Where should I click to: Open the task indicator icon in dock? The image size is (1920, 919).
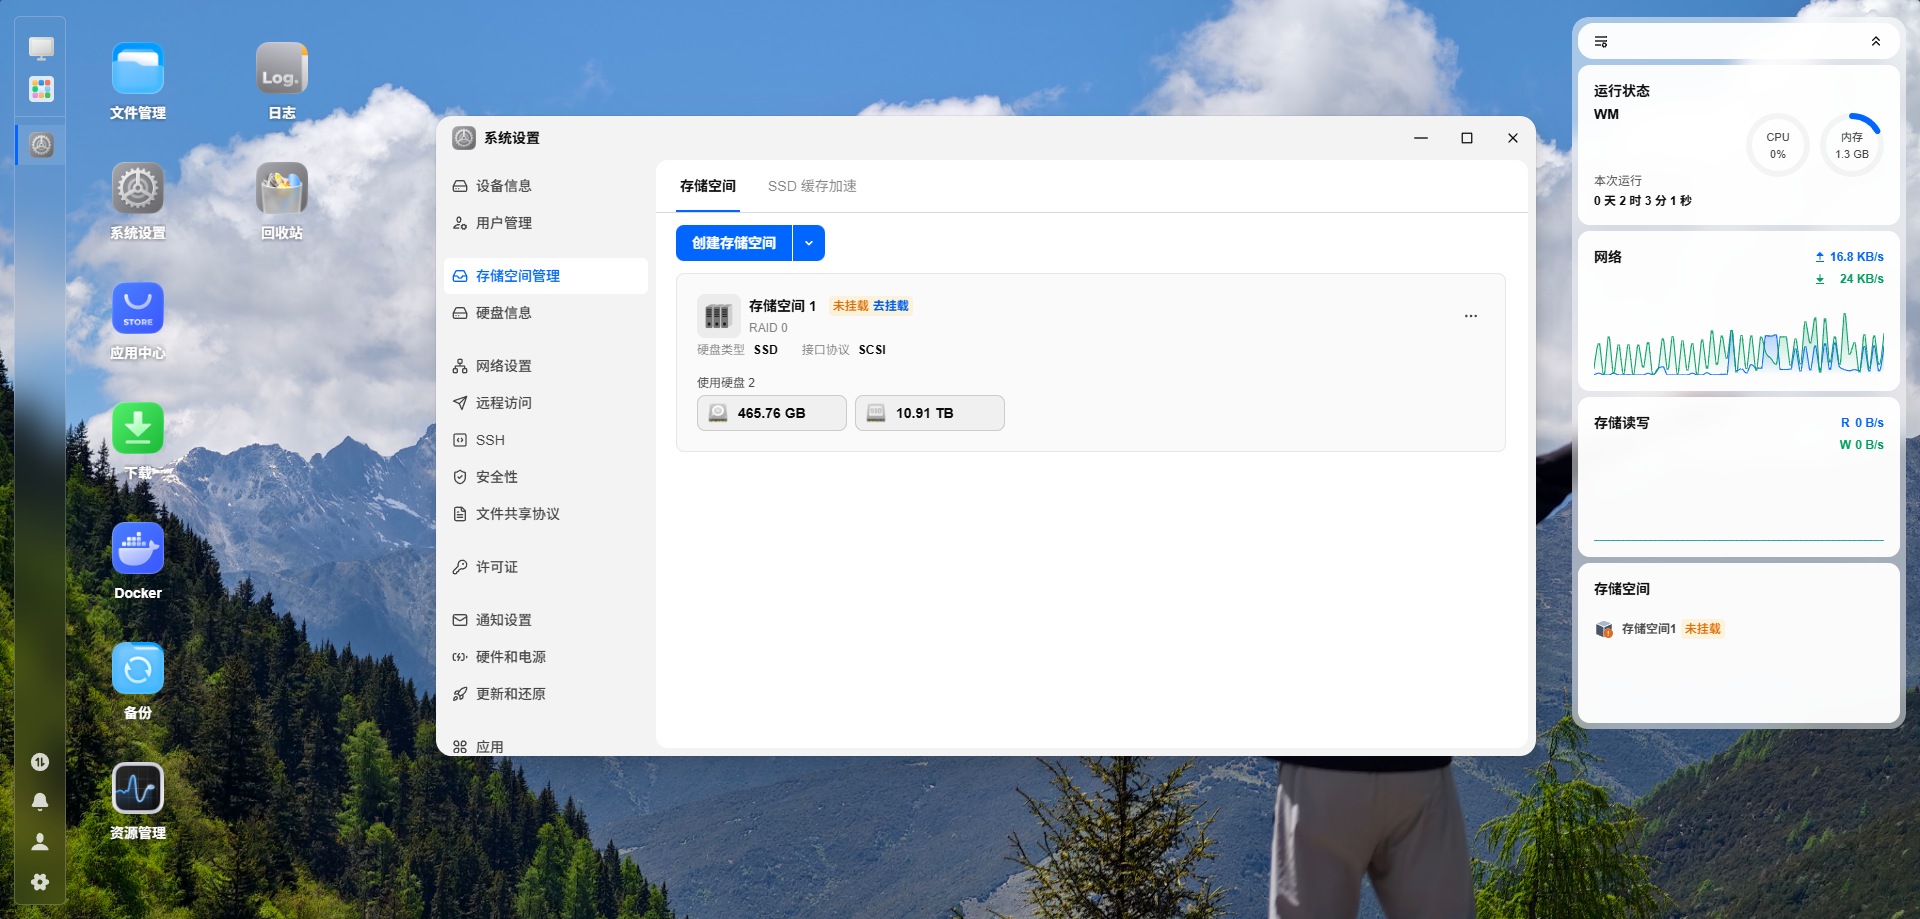tap(40, 762)
